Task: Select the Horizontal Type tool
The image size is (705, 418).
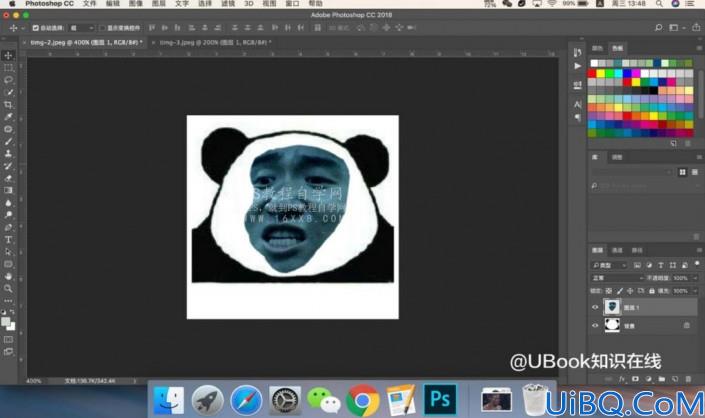Action: pos(8,240)
